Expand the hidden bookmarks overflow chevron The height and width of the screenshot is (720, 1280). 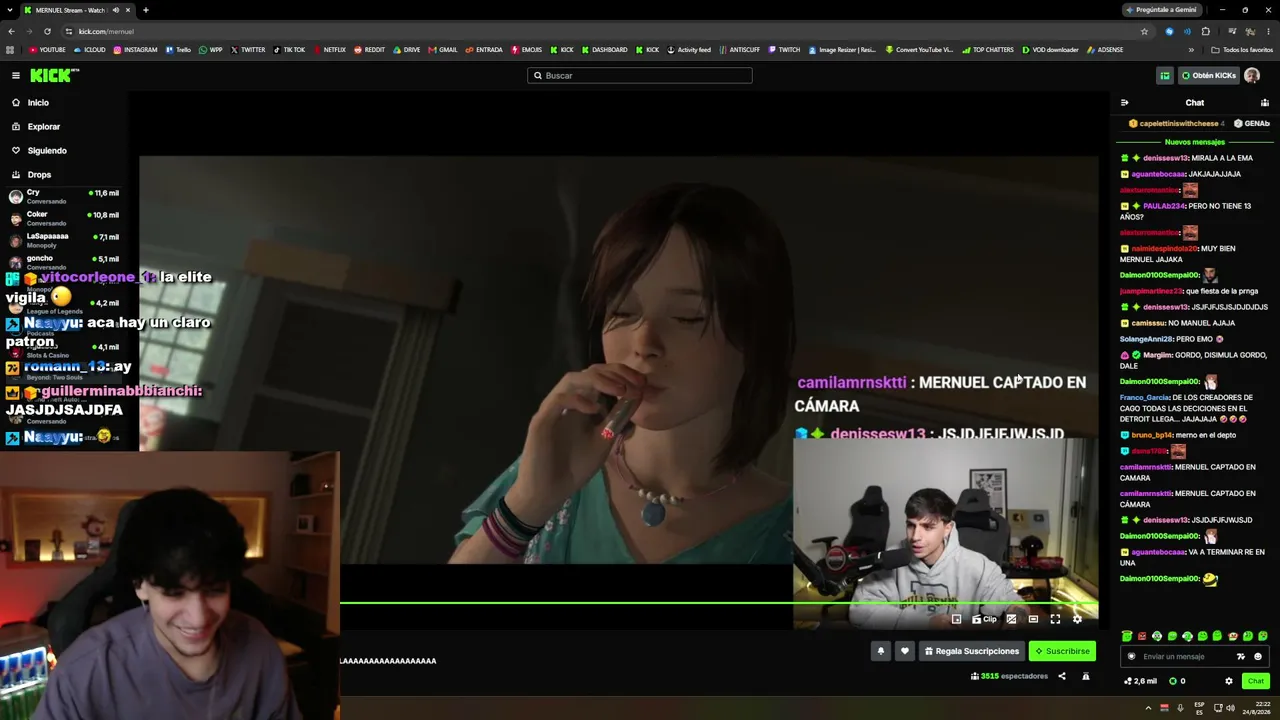tap(1190, 49)
